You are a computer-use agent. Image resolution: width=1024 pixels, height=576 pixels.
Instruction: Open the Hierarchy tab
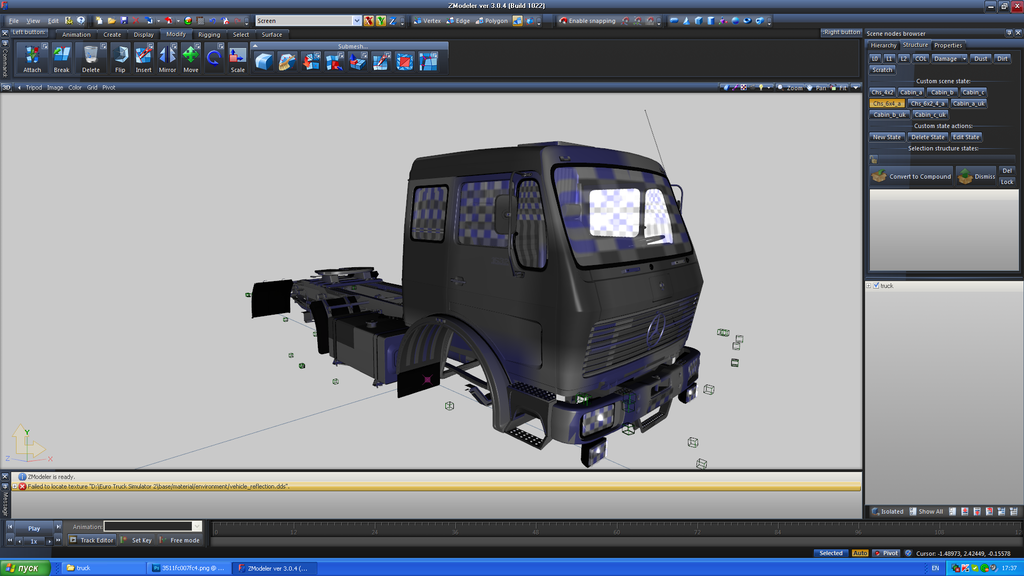[883, 45]
